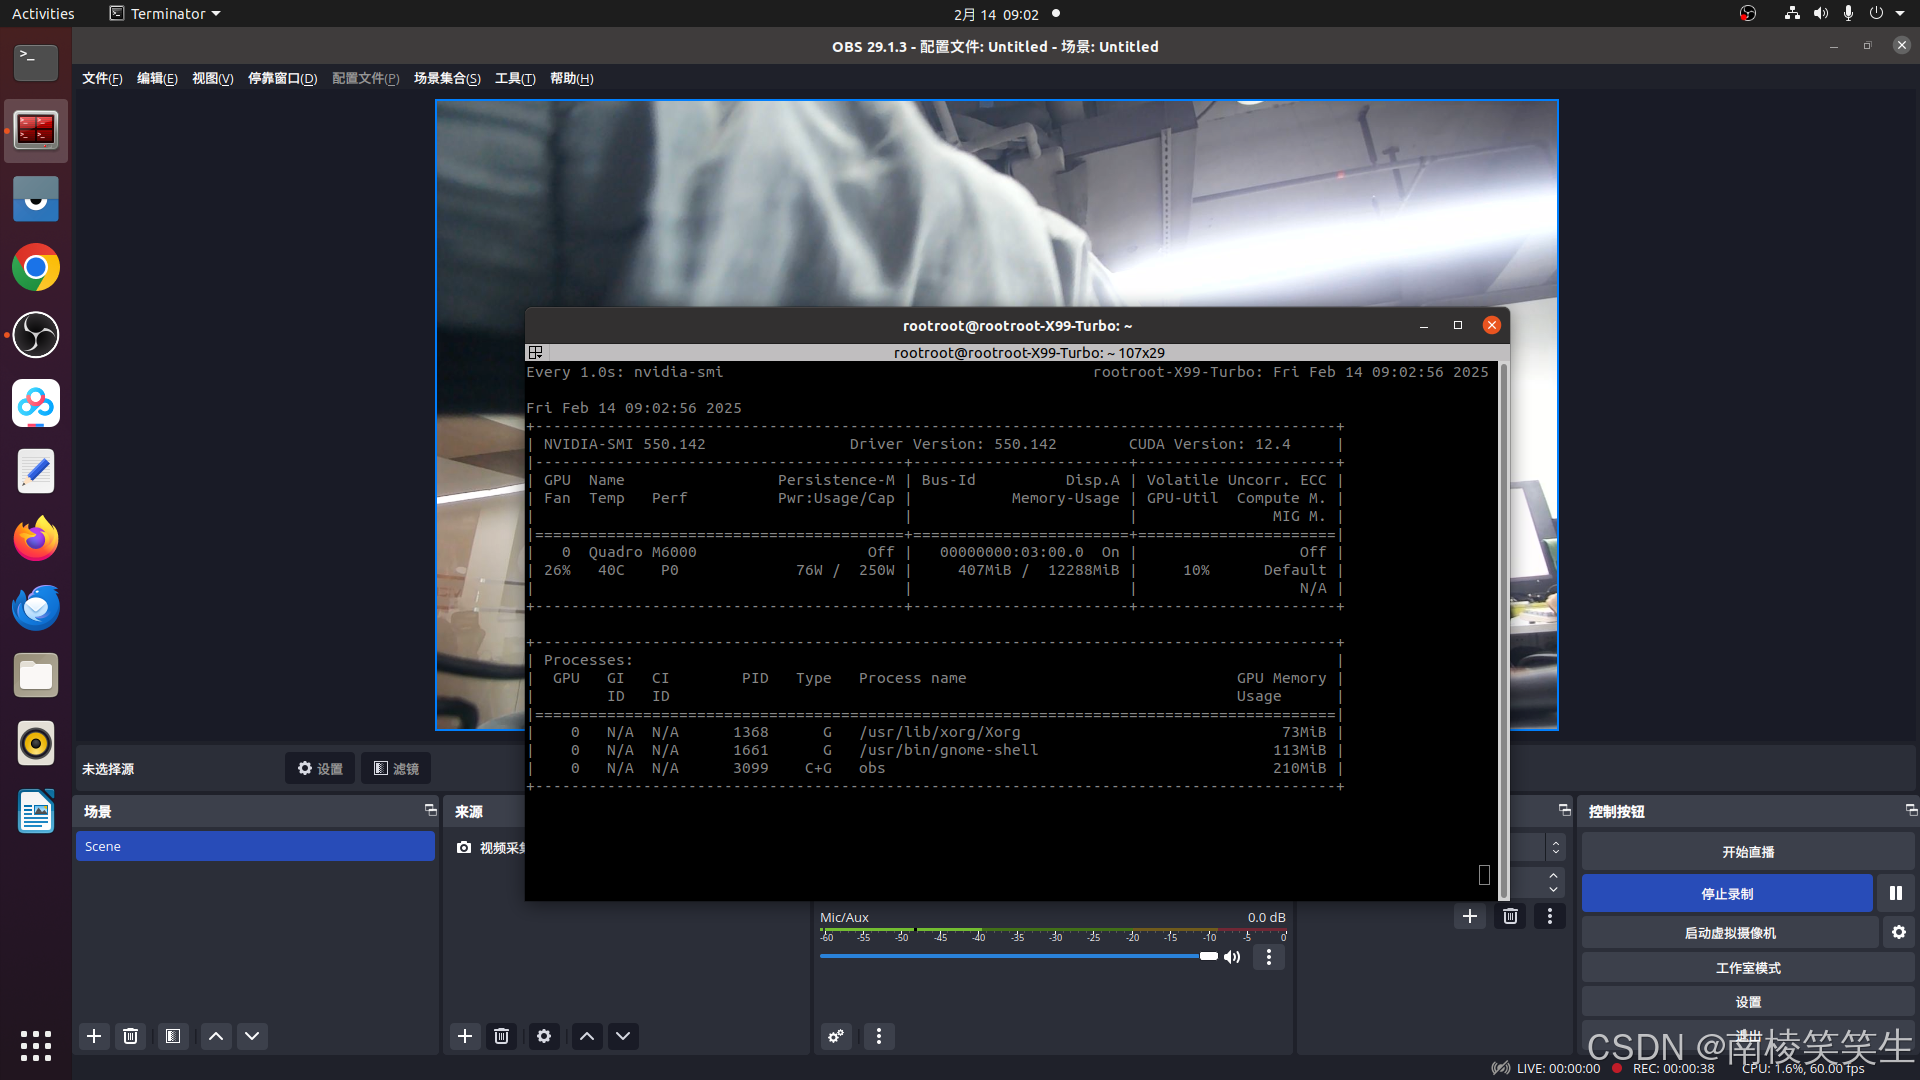This screenshot has width=1920, height=1080.
Task: Open the 文件(F) menu
Action: (x=102, y=78)
